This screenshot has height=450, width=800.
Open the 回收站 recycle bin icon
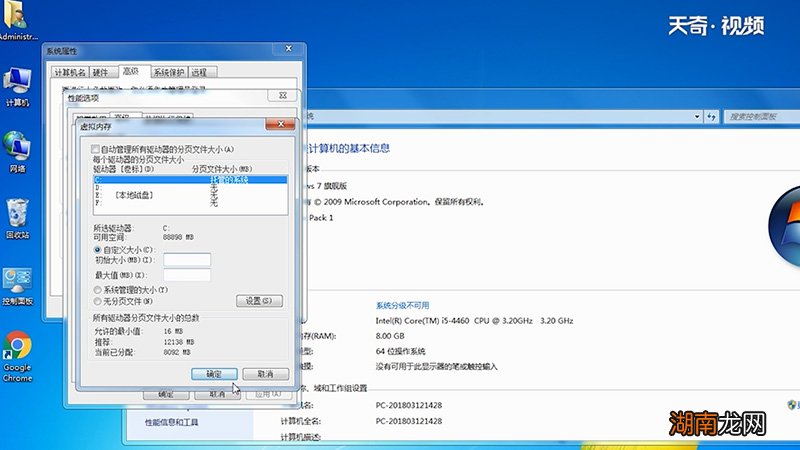(x=17, y=218)
